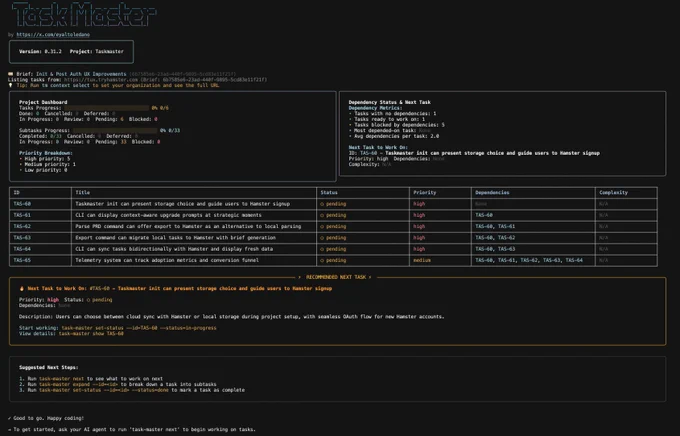Click 'Avg dependencies per task: 2.0'
The image size is (680, 436).
pyautogui.click(x=394, y=136)
